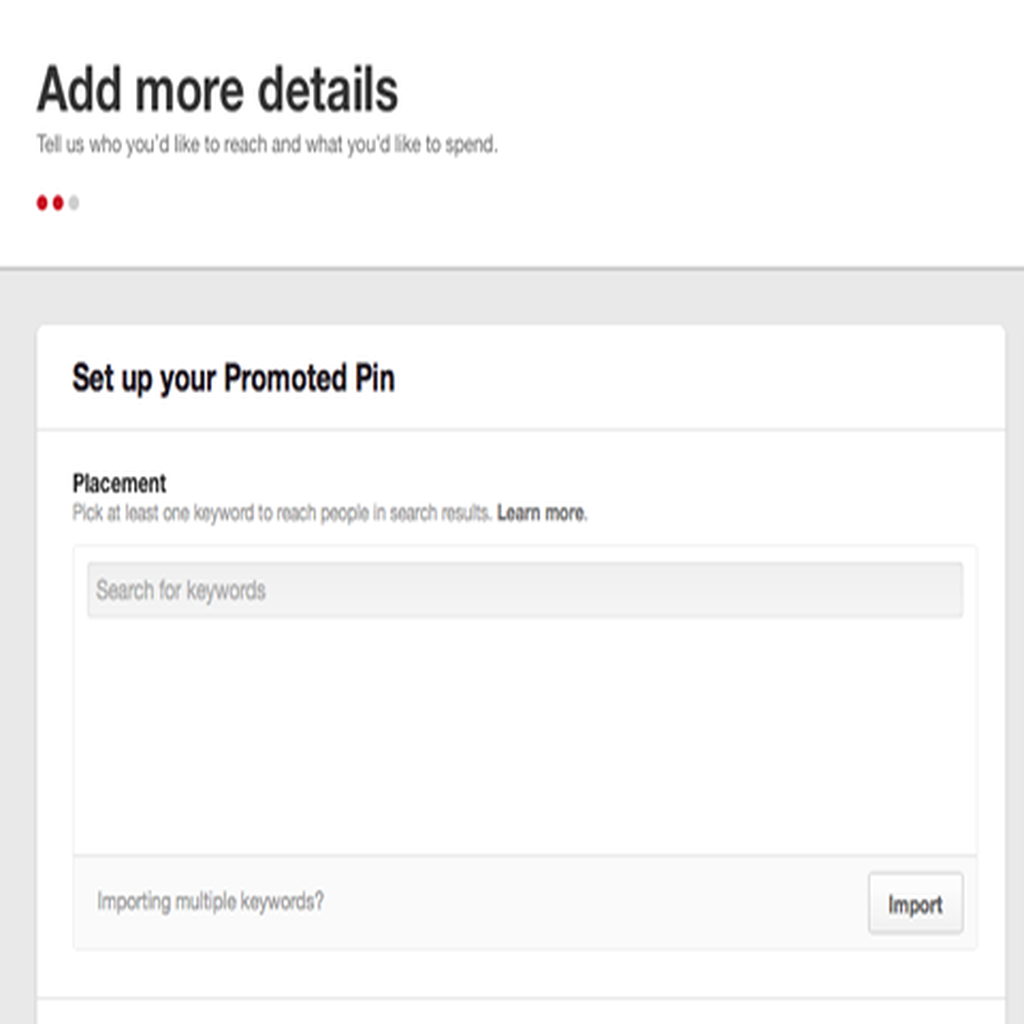The height and width of the screenshot is (1024, 1024).
Task: Select the Placement section label
Action: [119, 484]
